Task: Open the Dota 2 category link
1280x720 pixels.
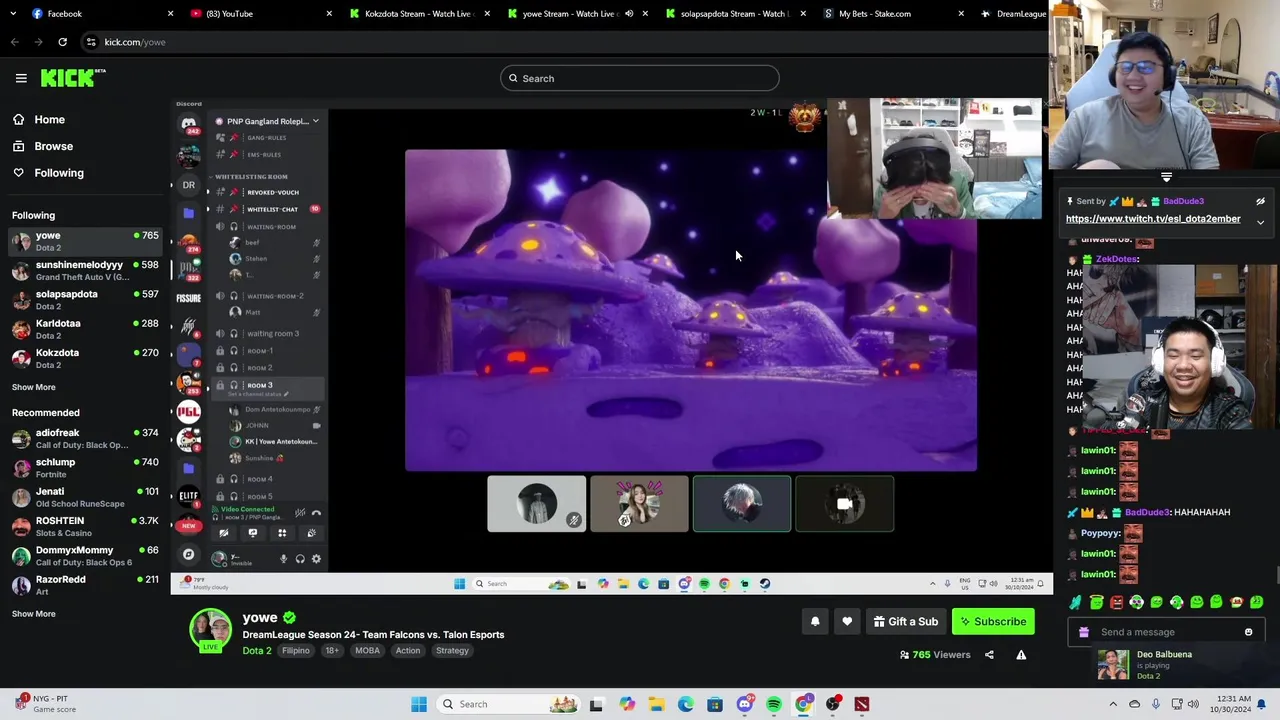Action: pyautogui.click(x=256, y=651)
